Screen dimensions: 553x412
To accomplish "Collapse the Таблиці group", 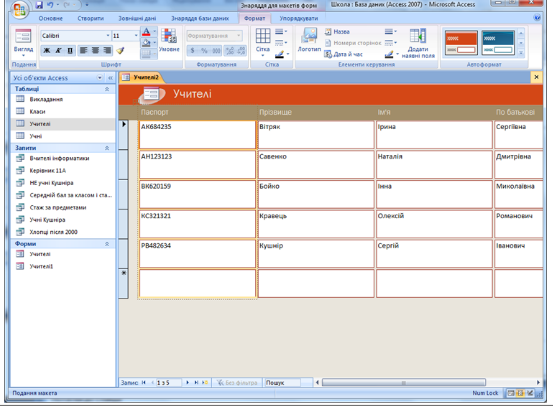I will [107, 89].
